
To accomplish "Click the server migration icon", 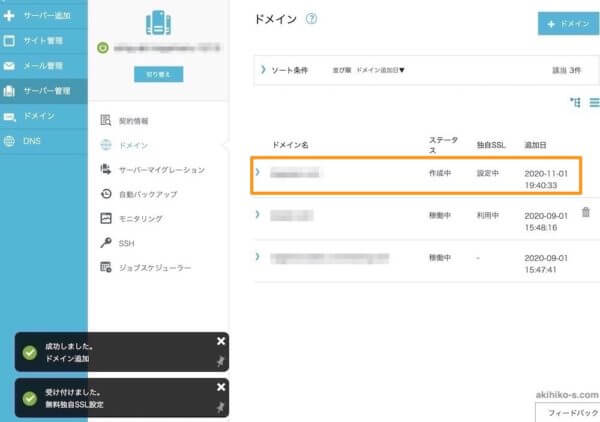I will click(106, 169).
